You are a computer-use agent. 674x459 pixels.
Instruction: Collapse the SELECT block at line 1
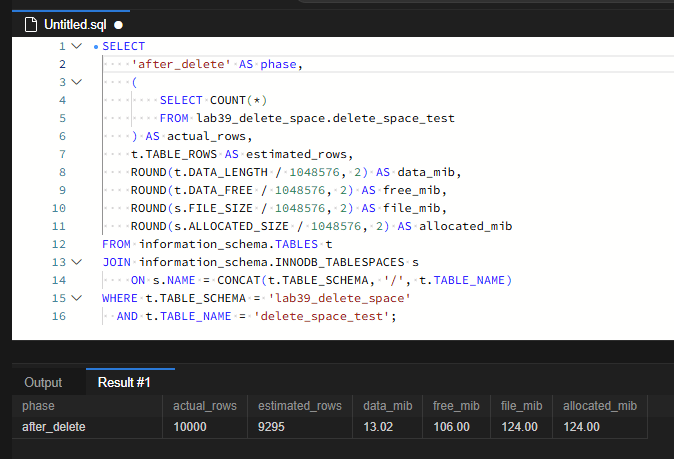click(x=77, y=46)
